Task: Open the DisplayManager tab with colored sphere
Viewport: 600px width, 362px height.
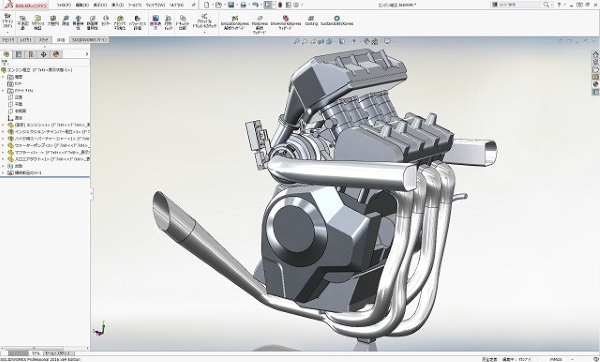Action: (56, 54)
